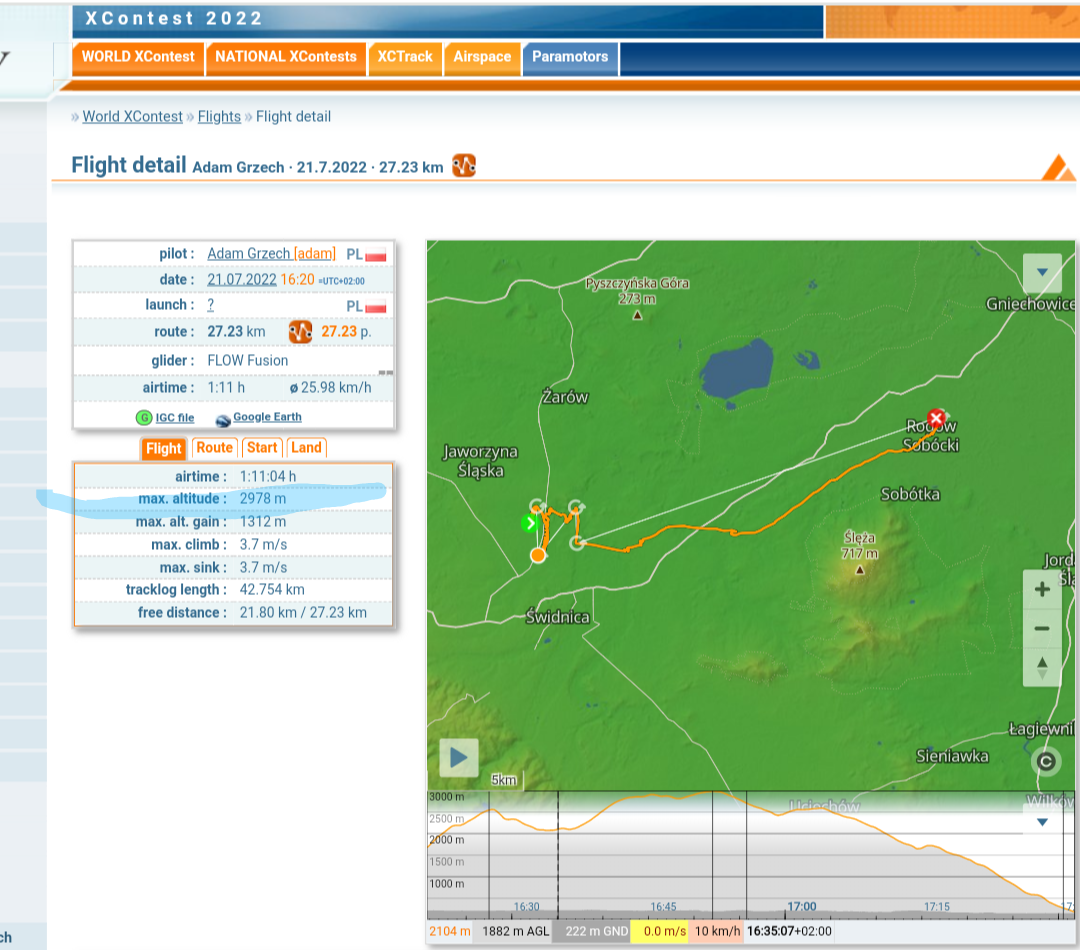This screenshot has width=1080, height=950.
Task: Switch to the Land tab
Action: click(x=307, y=448)
